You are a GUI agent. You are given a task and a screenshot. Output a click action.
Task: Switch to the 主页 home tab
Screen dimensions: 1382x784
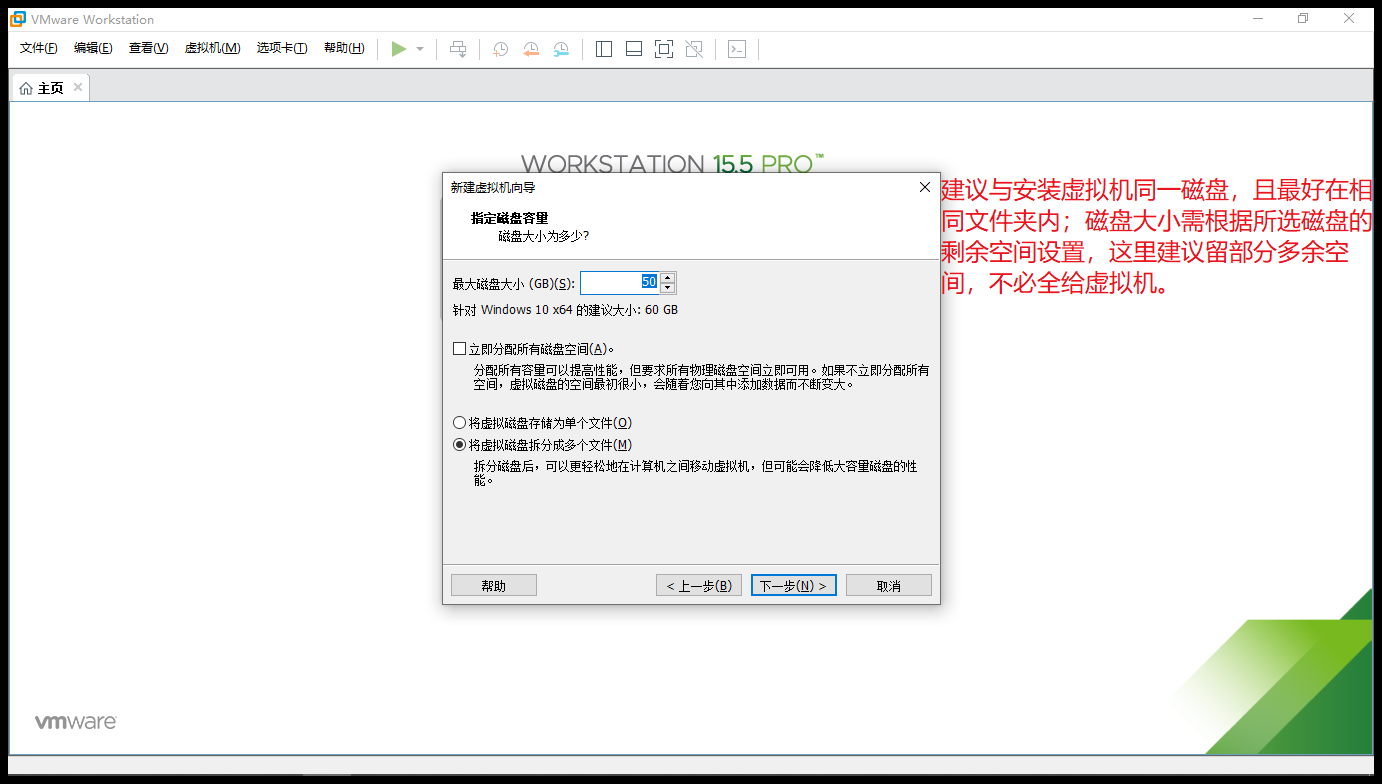click(x=50, y=88)
